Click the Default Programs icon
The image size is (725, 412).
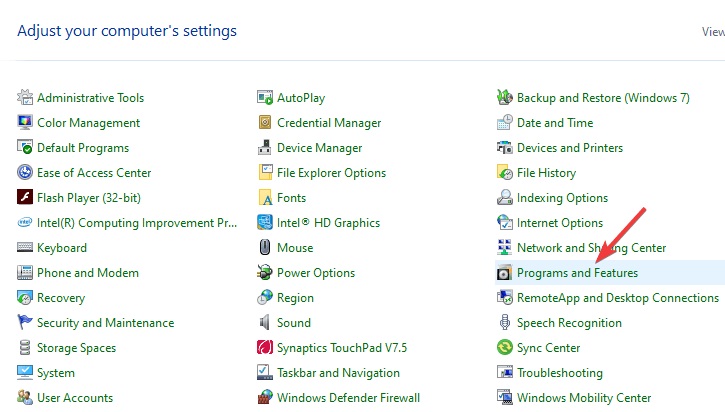(25, 148)
